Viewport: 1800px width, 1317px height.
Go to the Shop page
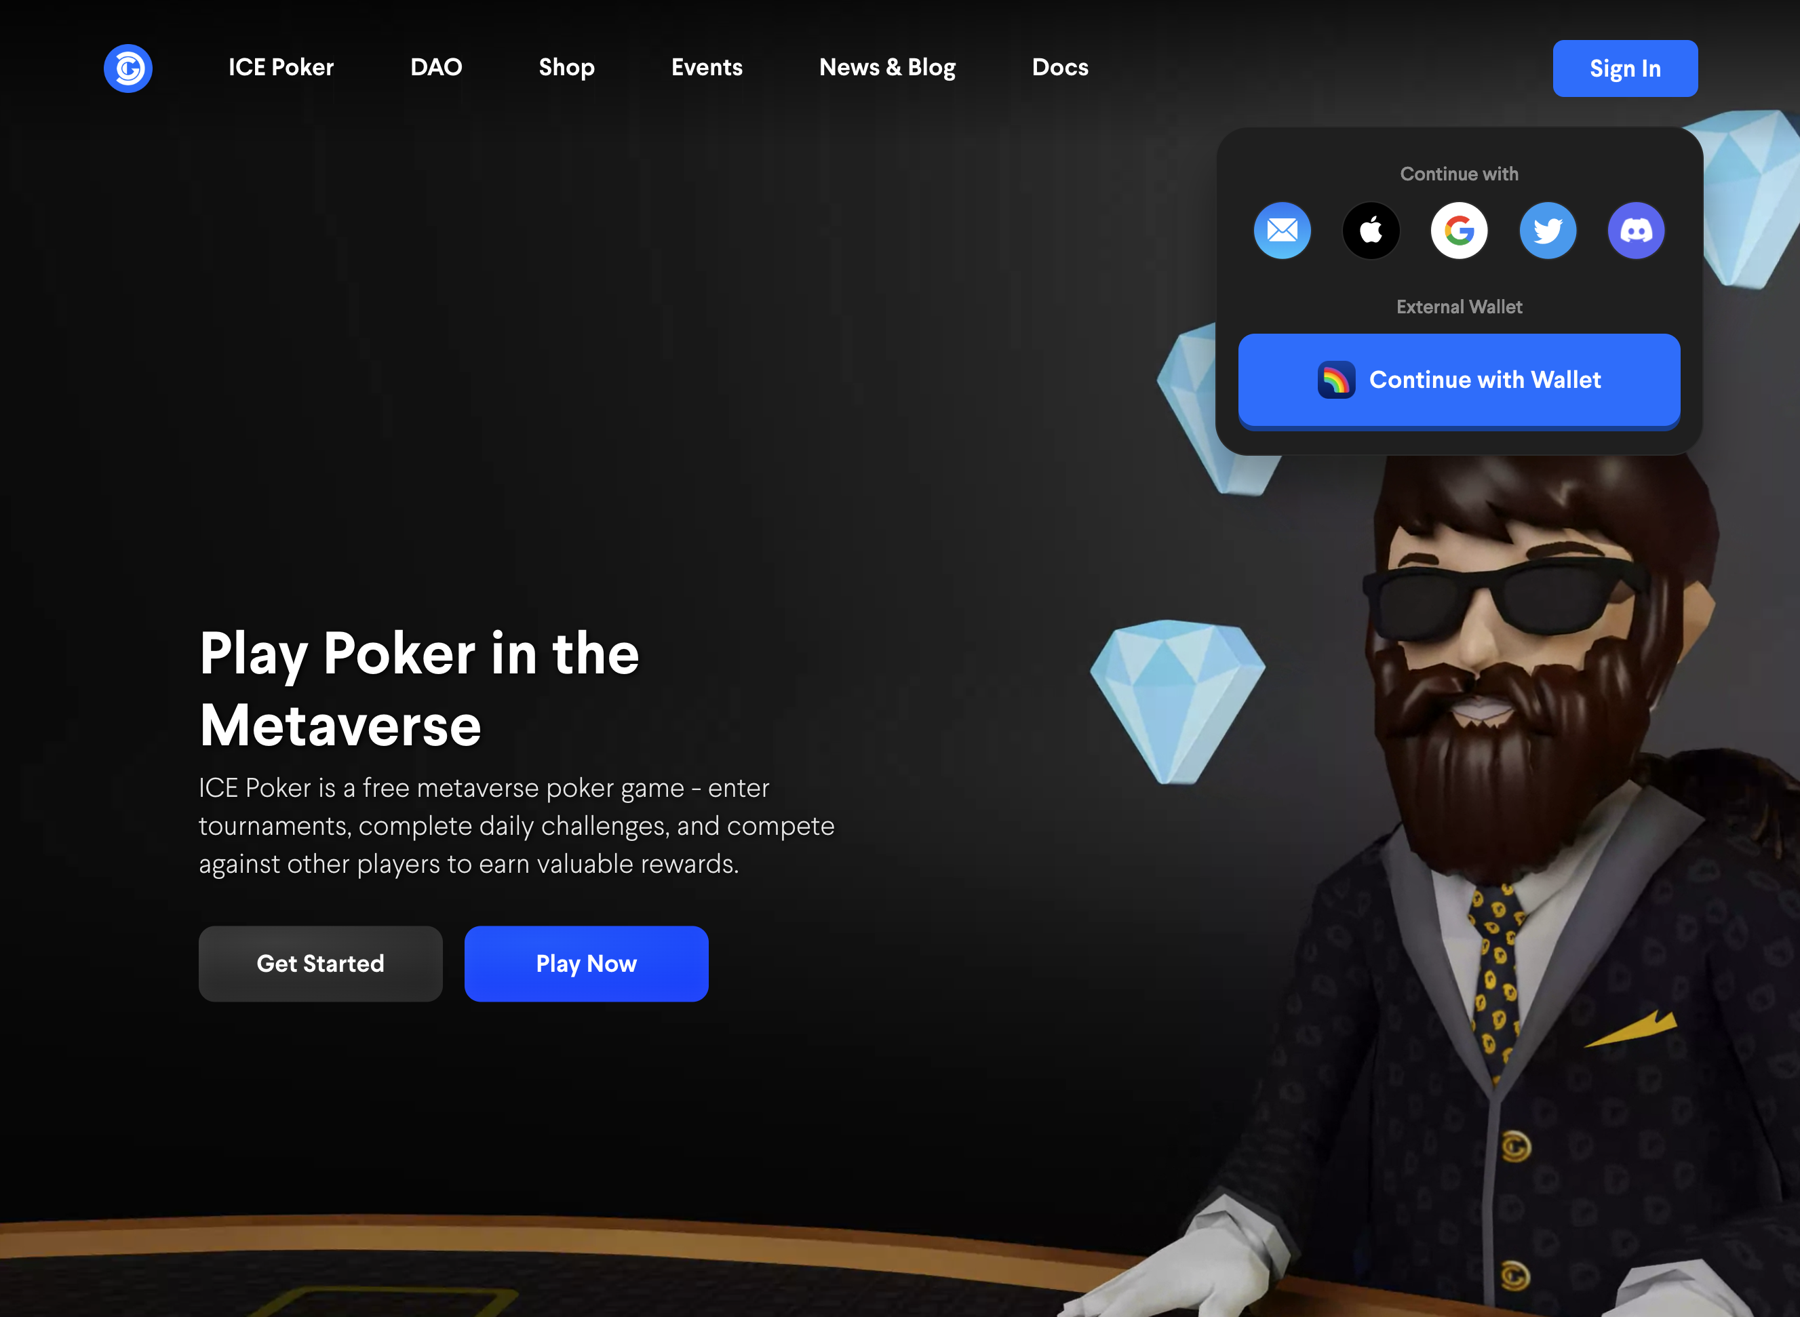[567, 67]
